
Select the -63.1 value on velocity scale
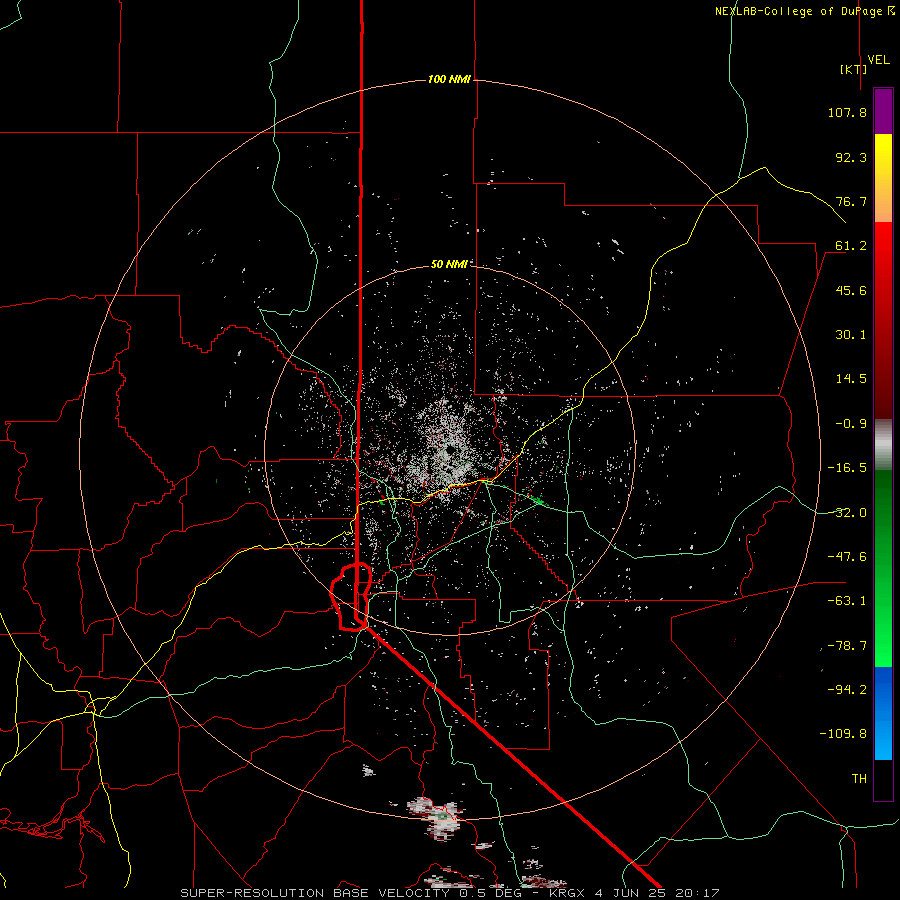(x=847, y=600)
